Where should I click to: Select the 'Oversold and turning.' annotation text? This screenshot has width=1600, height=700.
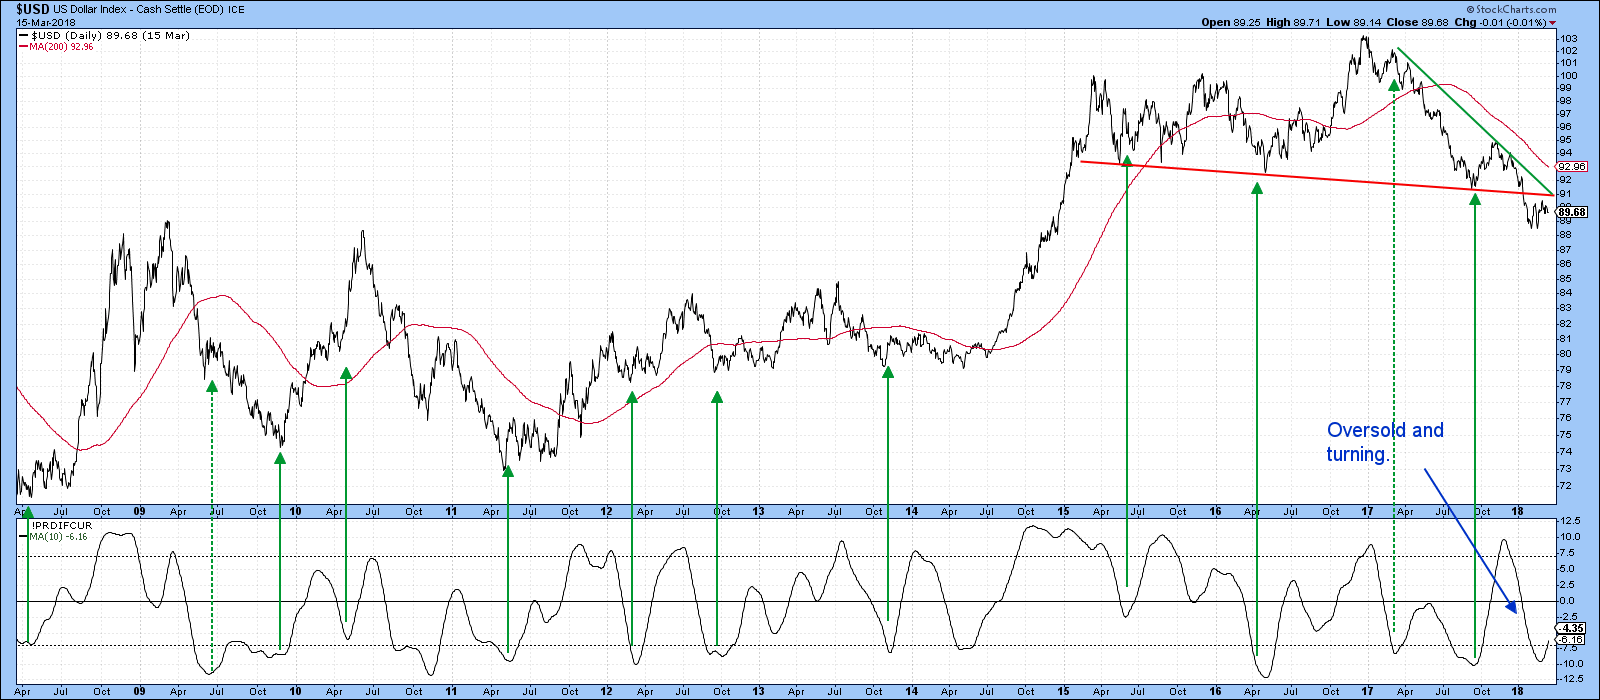pyautogui.click(x=1385, y=441)
